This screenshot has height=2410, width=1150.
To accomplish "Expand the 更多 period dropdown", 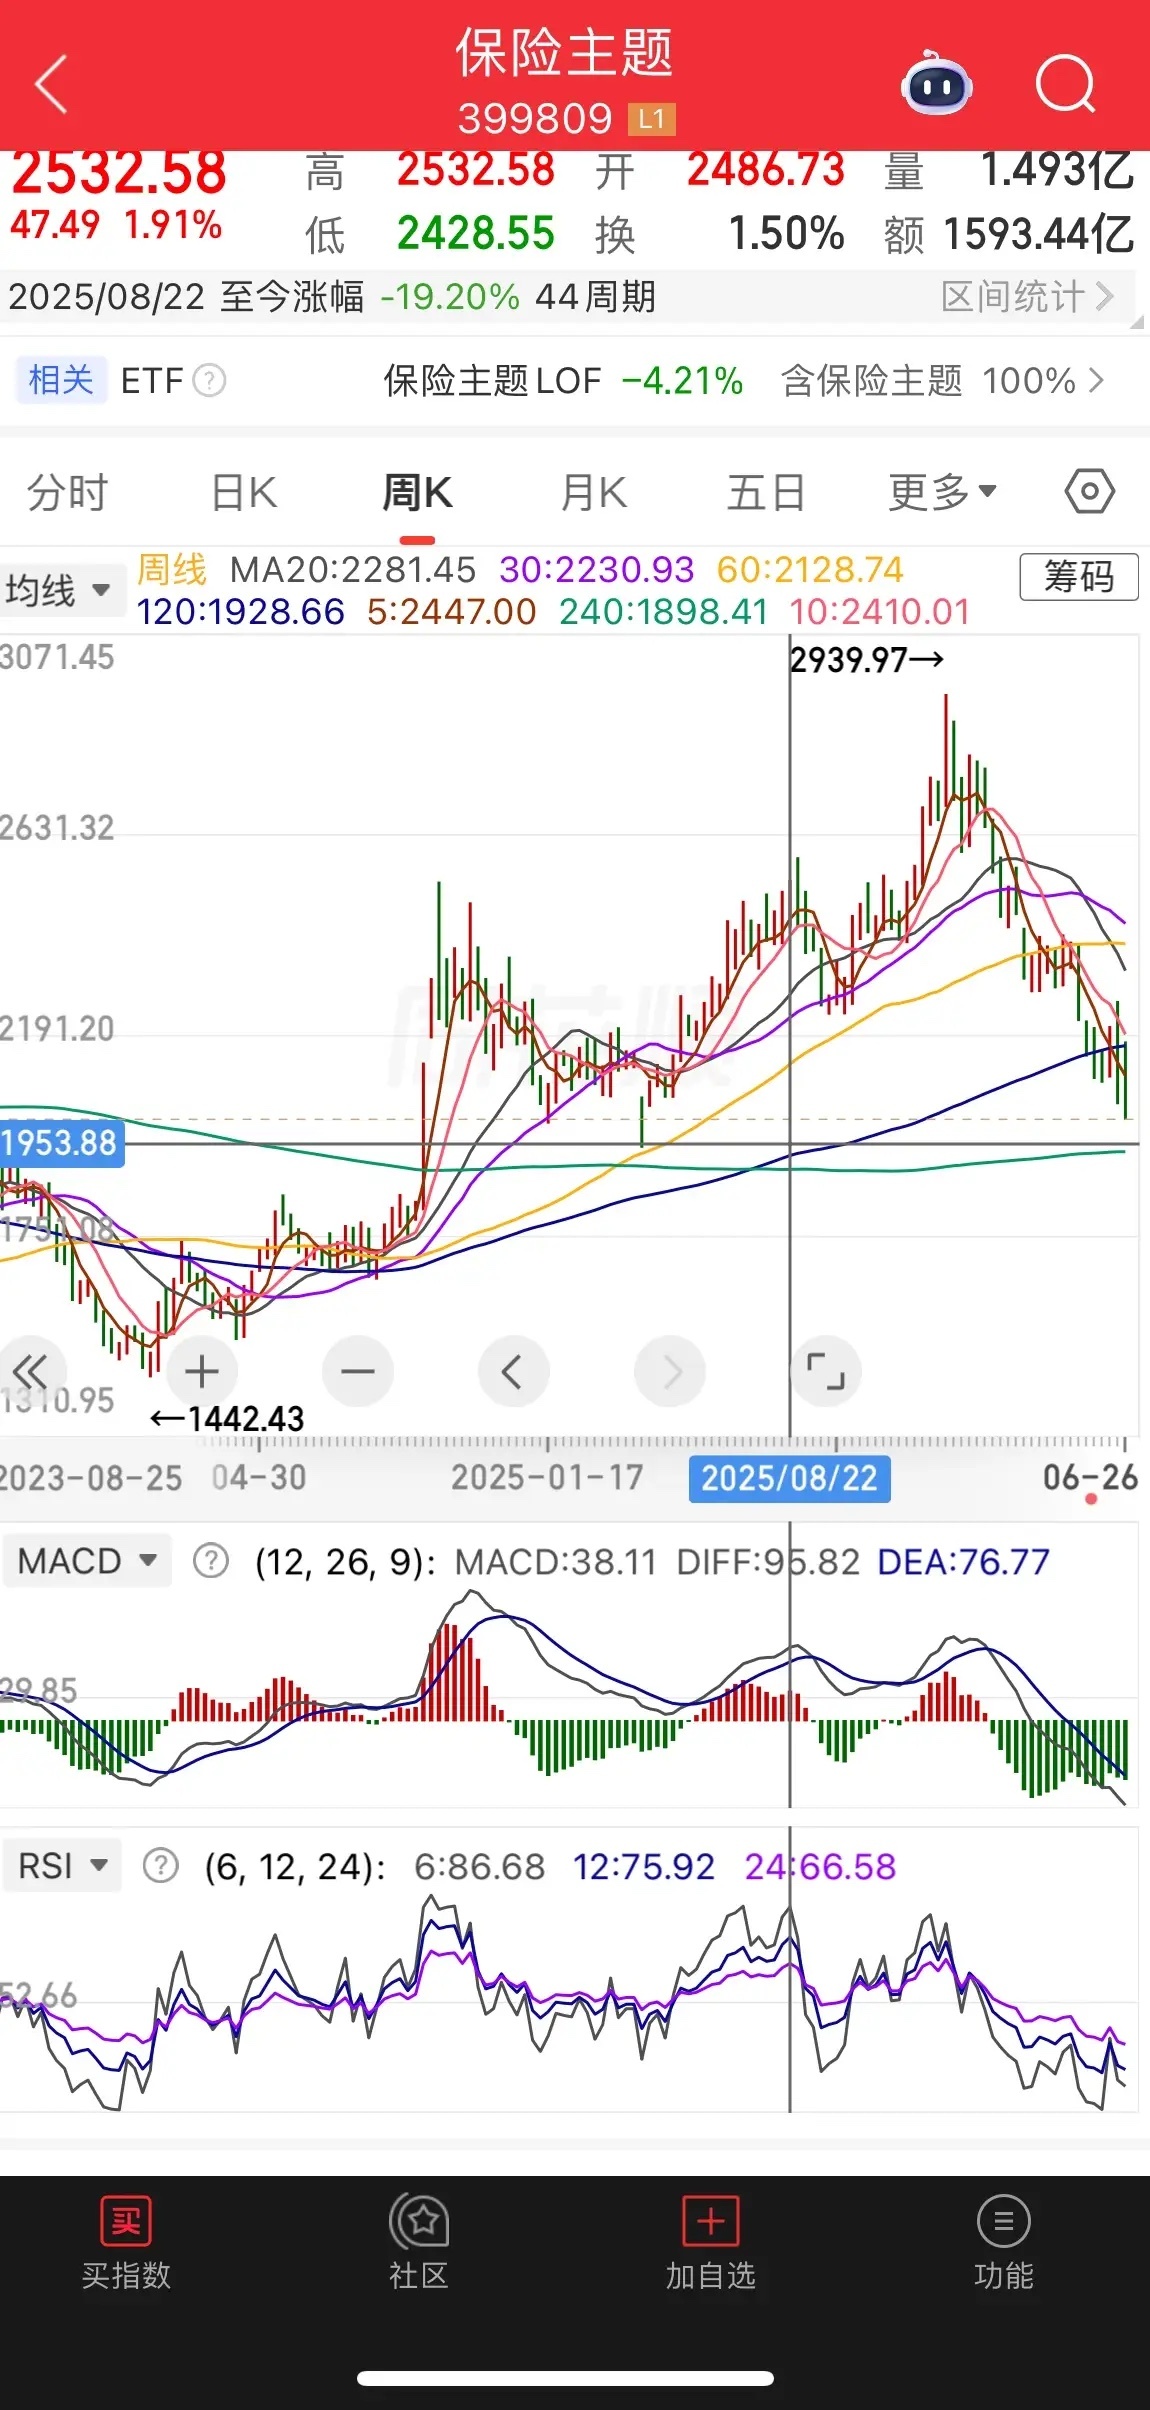I will (942, 492).
